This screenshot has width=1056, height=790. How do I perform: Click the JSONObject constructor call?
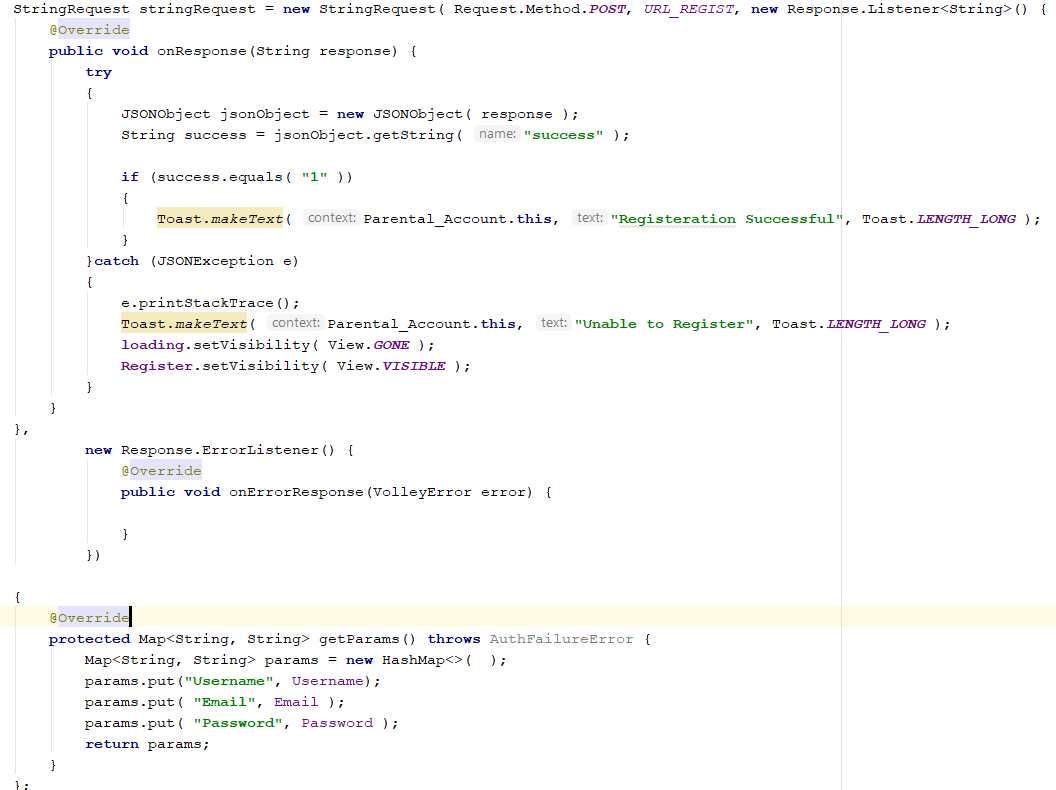click(x=417, y=113)
